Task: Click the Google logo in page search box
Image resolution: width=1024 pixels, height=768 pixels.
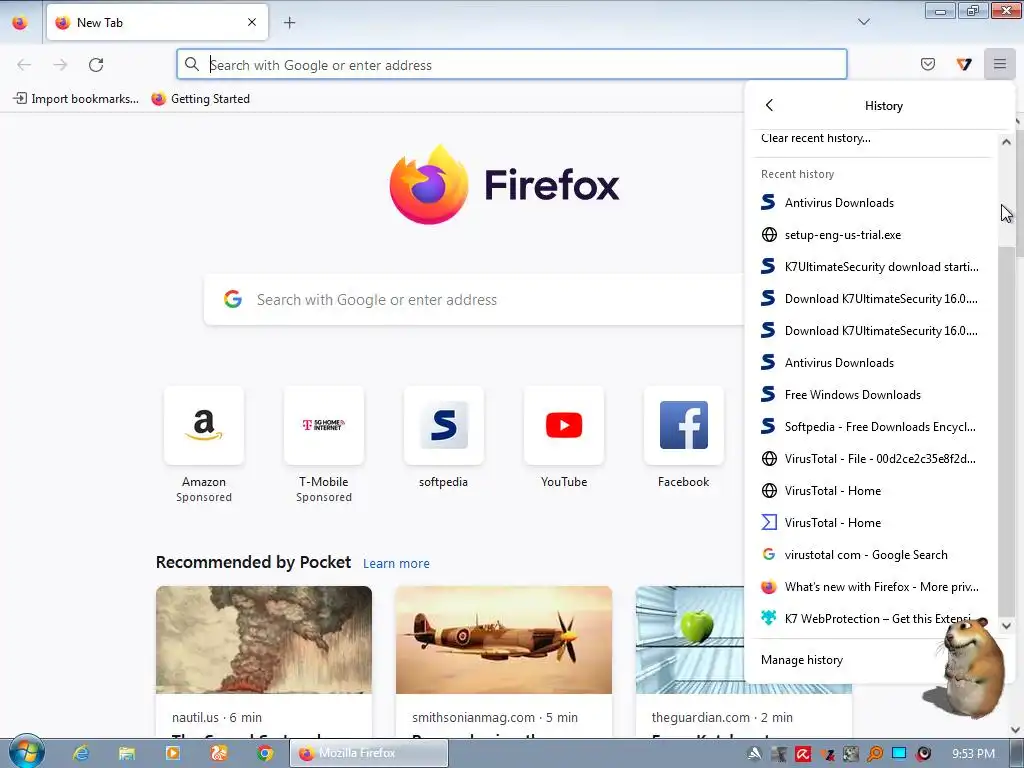Action: (233, 299)
